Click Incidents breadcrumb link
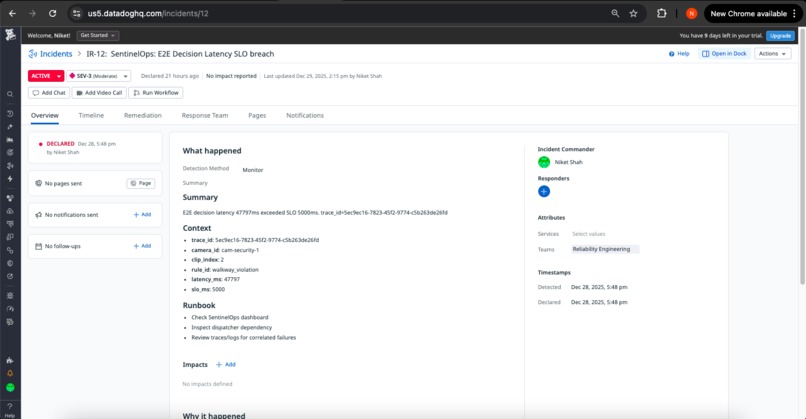Viewport: 806px width, 419px height. [56, 54]
